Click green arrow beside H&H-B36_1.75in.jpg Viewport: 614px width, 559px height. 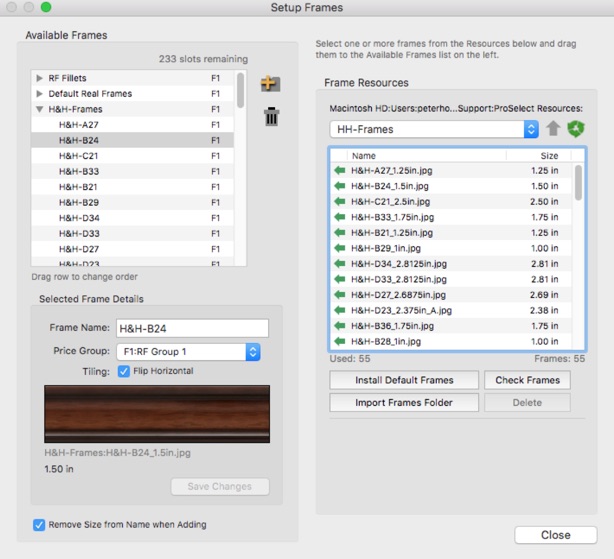point(340,326)
